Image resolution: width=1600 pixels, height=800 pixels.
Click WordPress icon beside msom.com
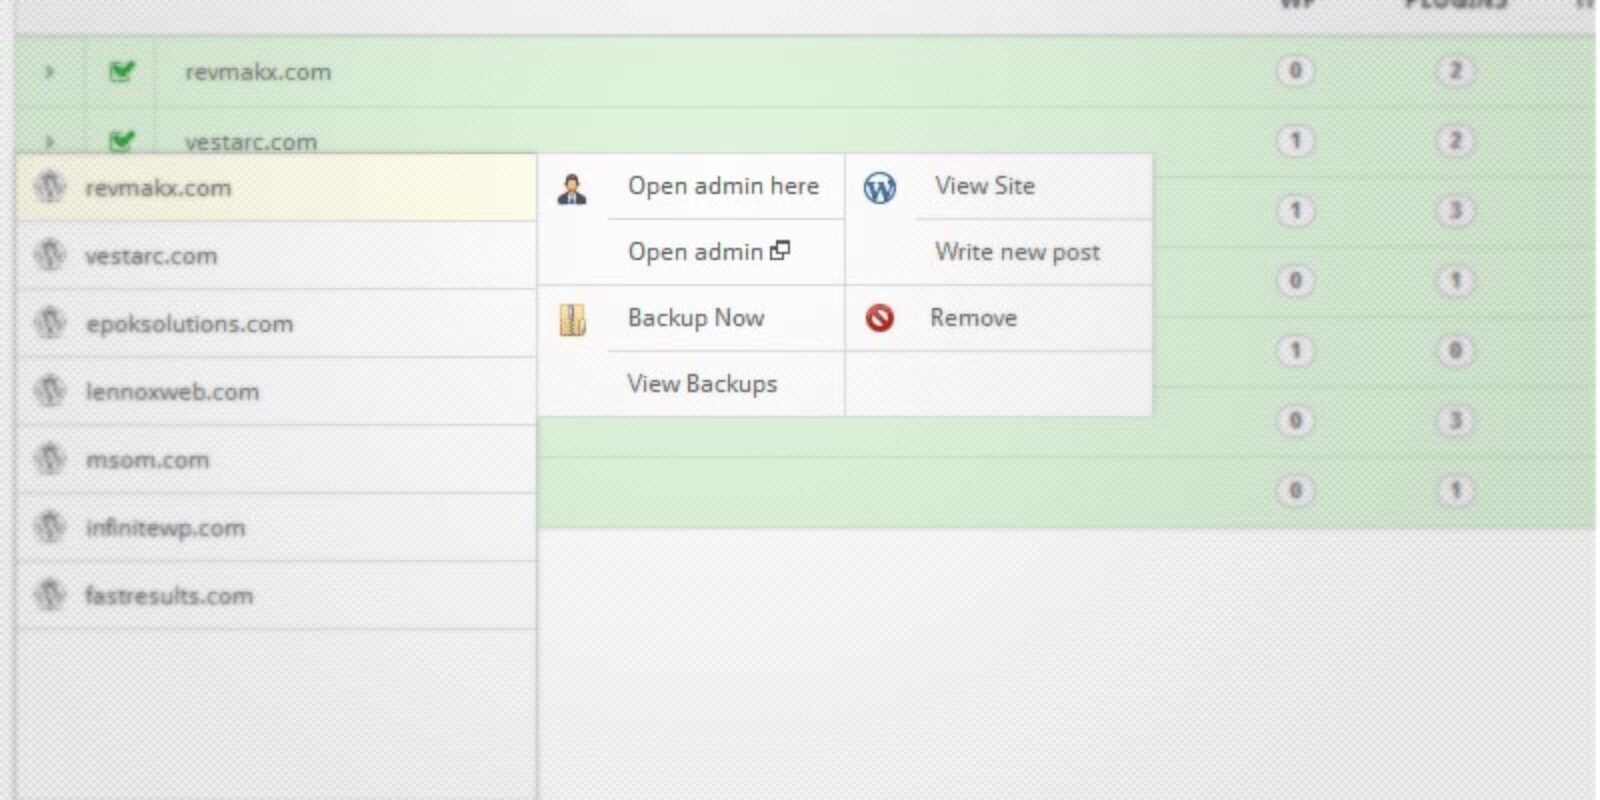pos(49,459)
